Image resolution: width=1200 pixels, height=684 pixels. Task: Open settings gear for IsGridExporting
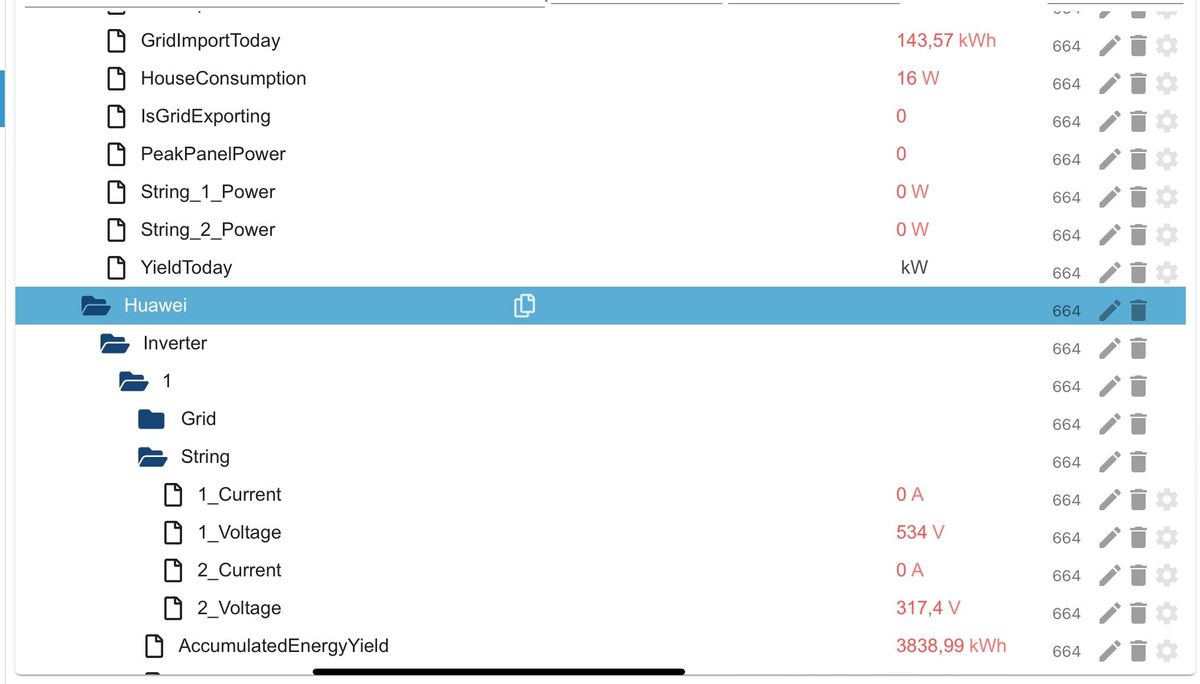[x=1166, y=122]
